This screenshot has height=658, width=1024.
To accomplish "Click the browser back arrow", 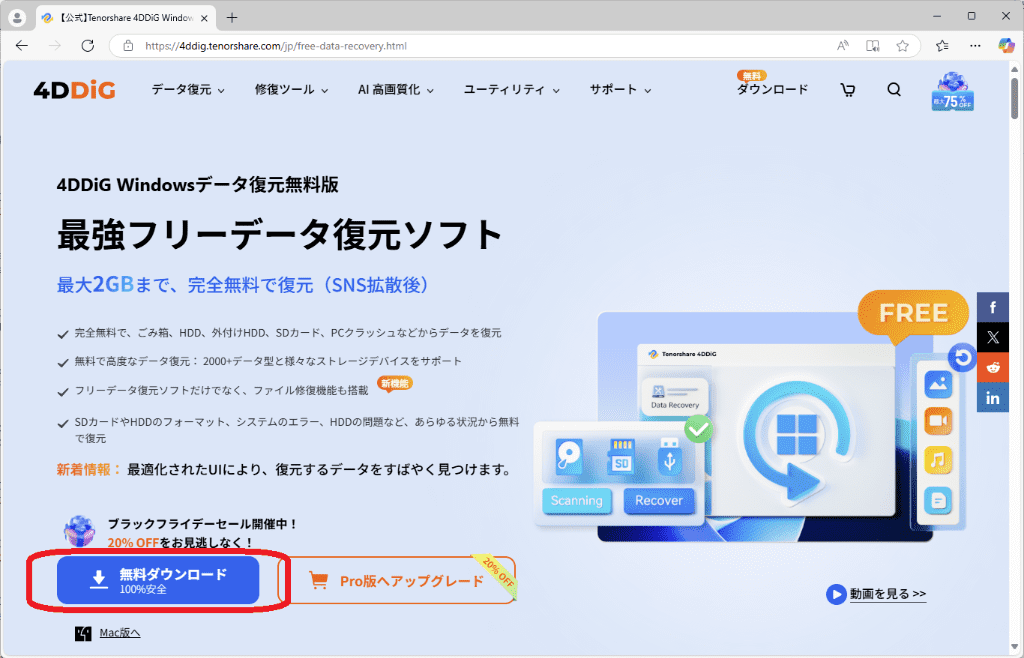I will coord(22,46).
